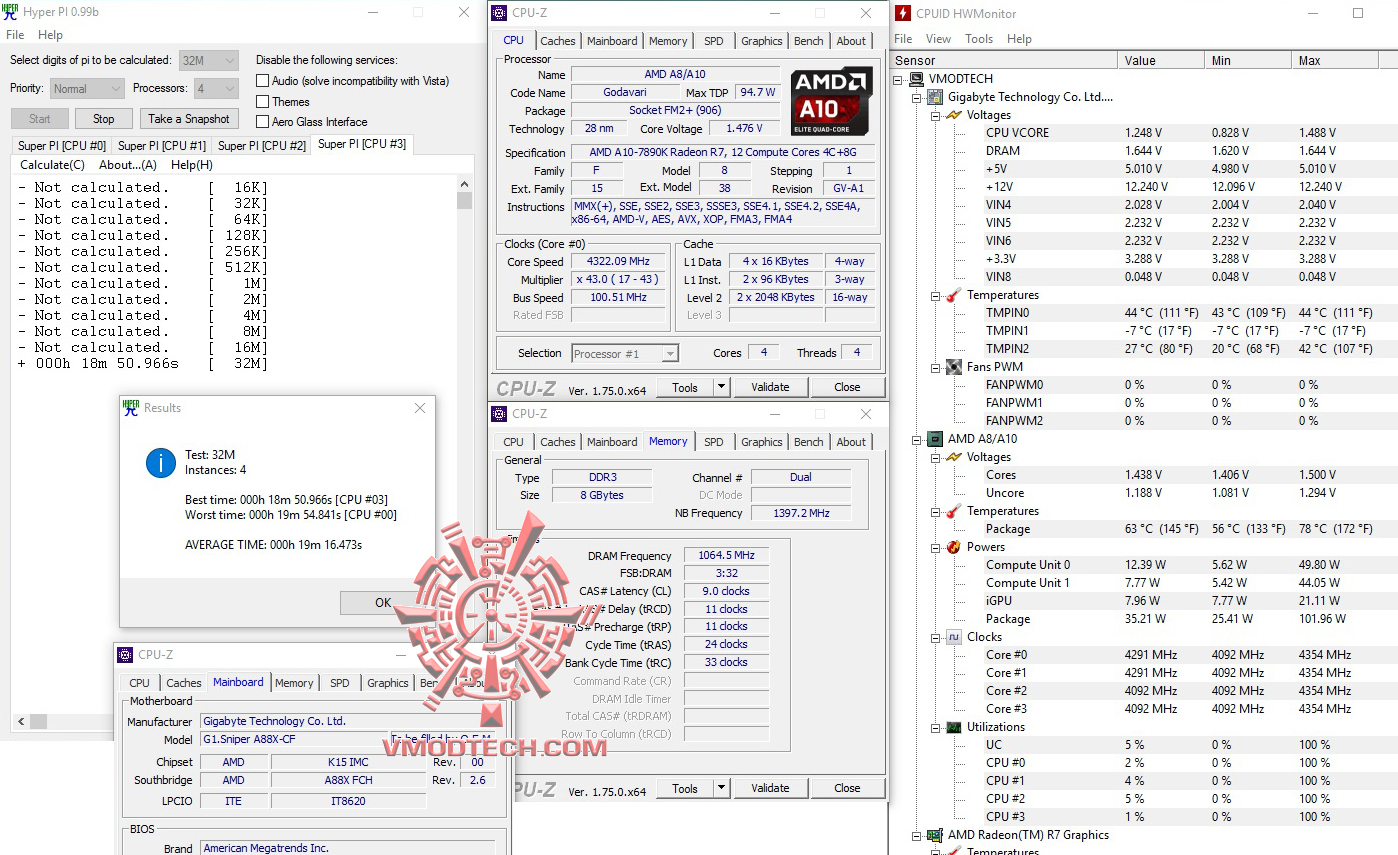Click the AMD Radeon R7 Graphics card icon
Image resolution: width=1398 pixels, height=855 pixels.
[935, 835]
